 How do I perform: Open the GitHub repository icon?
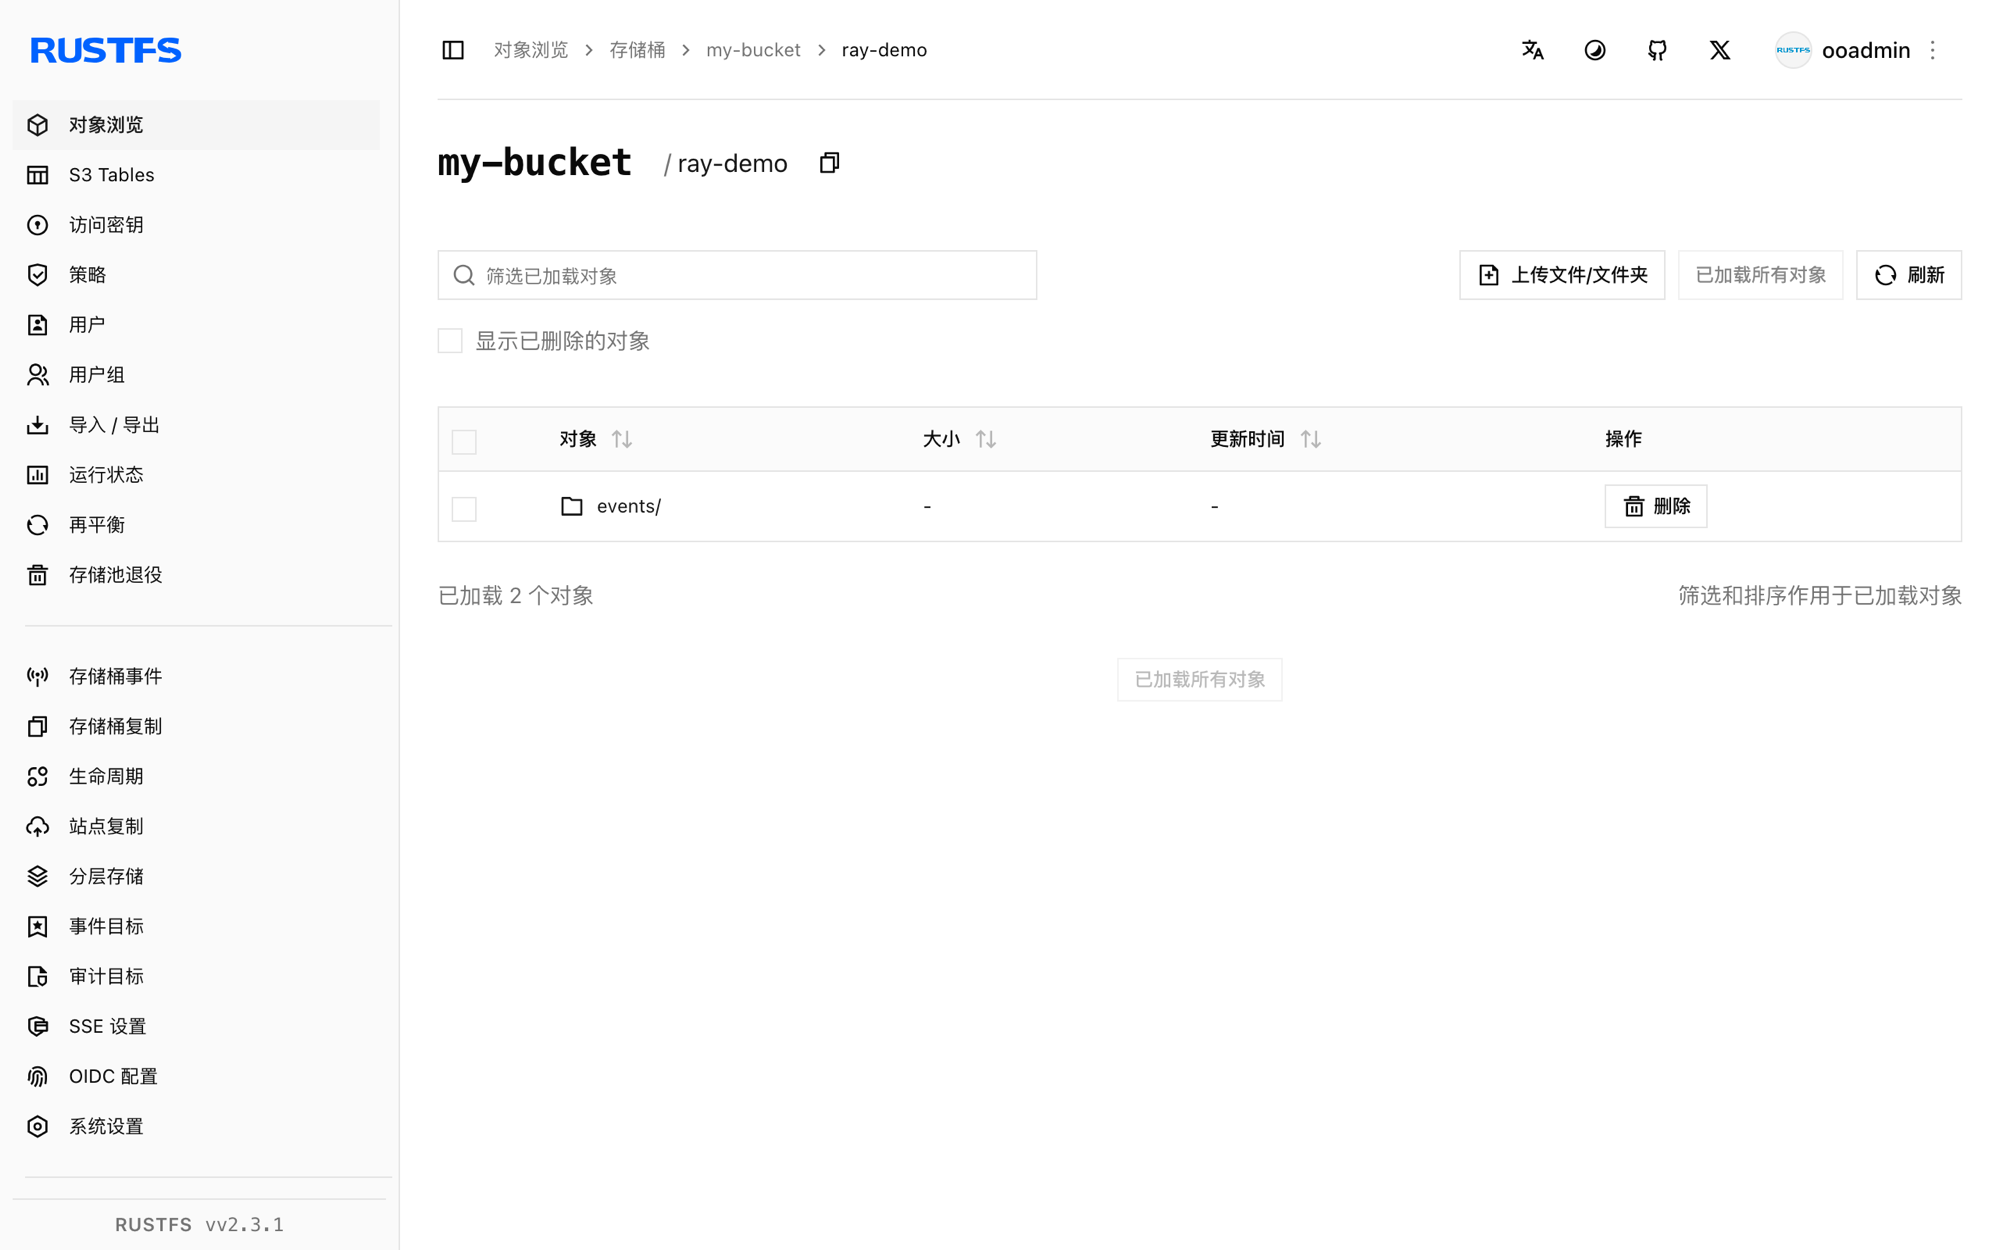(x=1657, y=50)
